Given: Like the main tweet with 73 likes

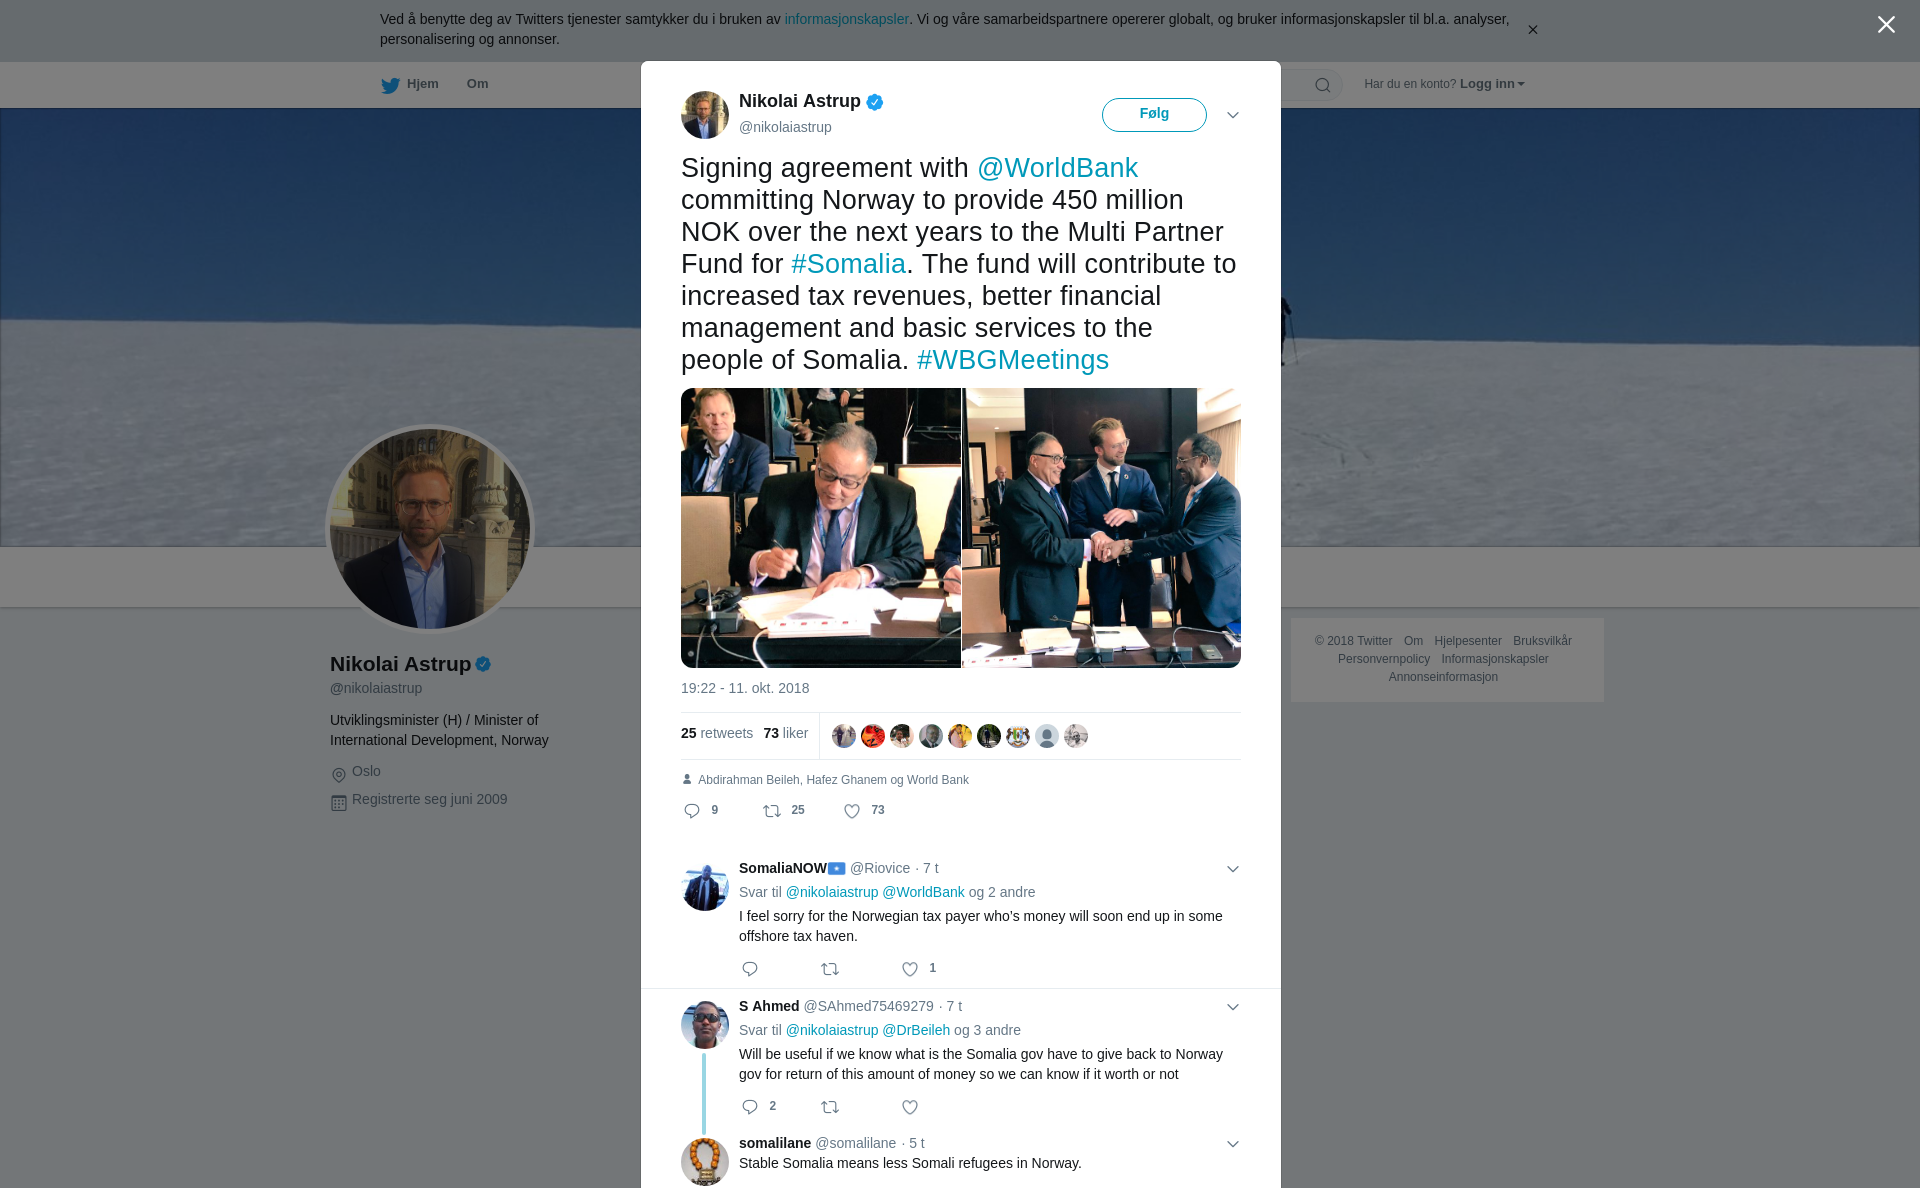Looking at the screenshot, I should tap(852, 811).
